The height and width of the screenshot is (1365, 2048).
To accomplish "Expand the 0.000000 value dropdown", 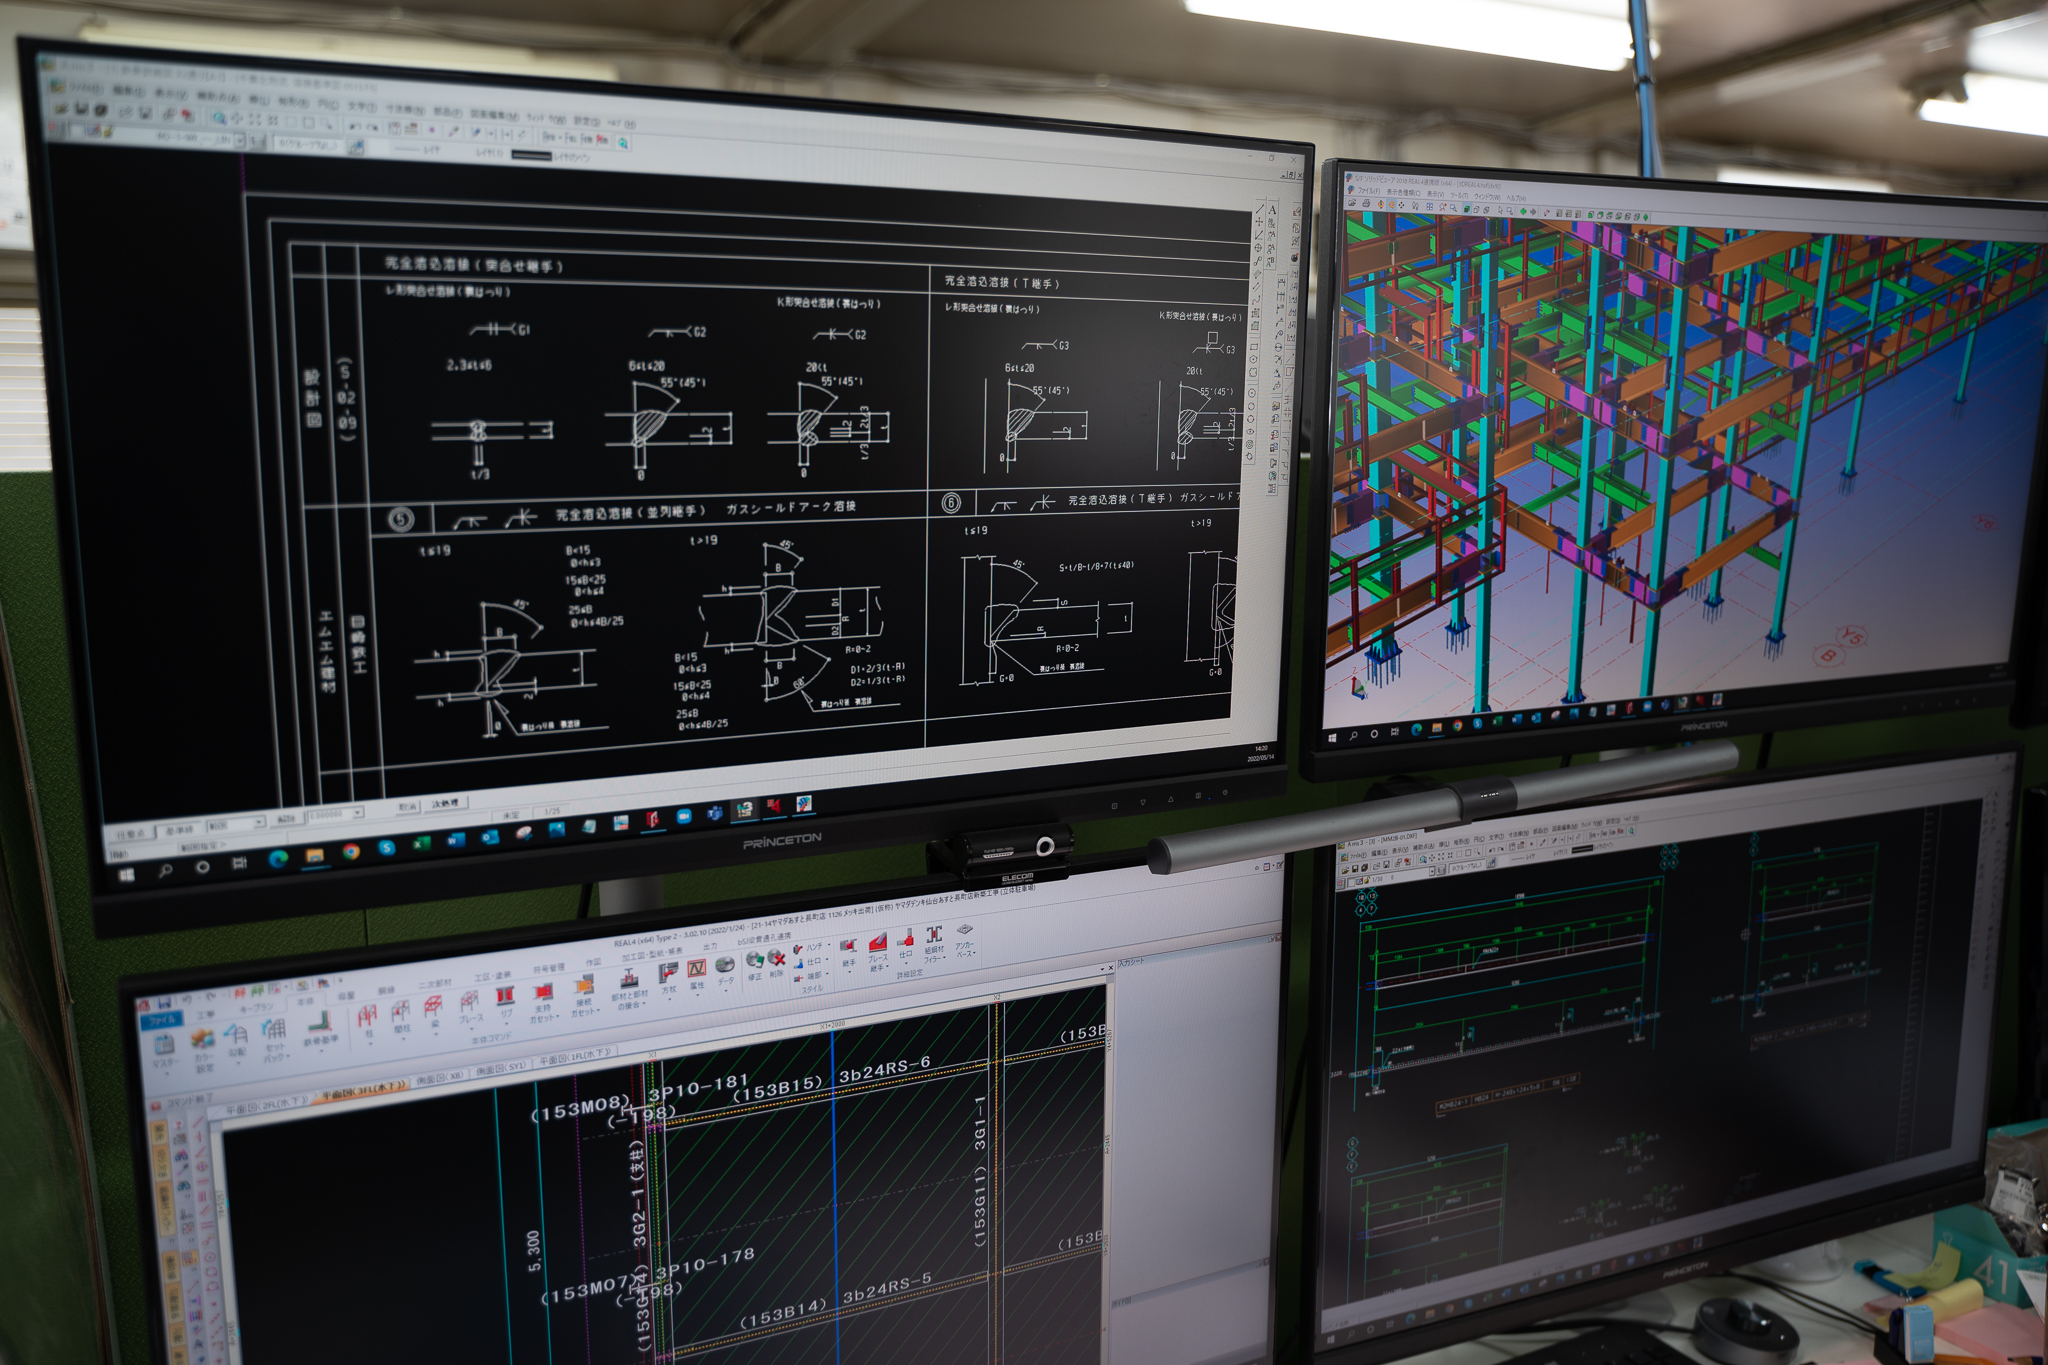I will pos(357,813).
